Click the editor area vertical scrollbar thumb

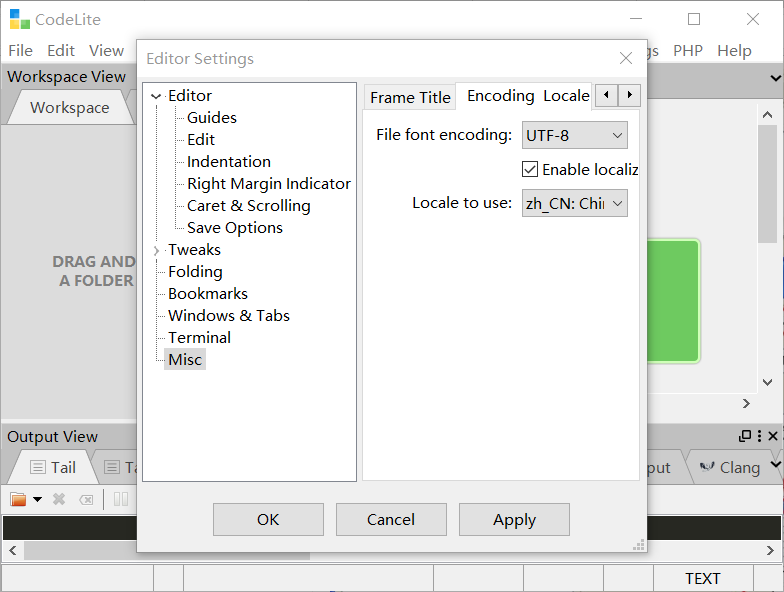click(x=768, y=184)
